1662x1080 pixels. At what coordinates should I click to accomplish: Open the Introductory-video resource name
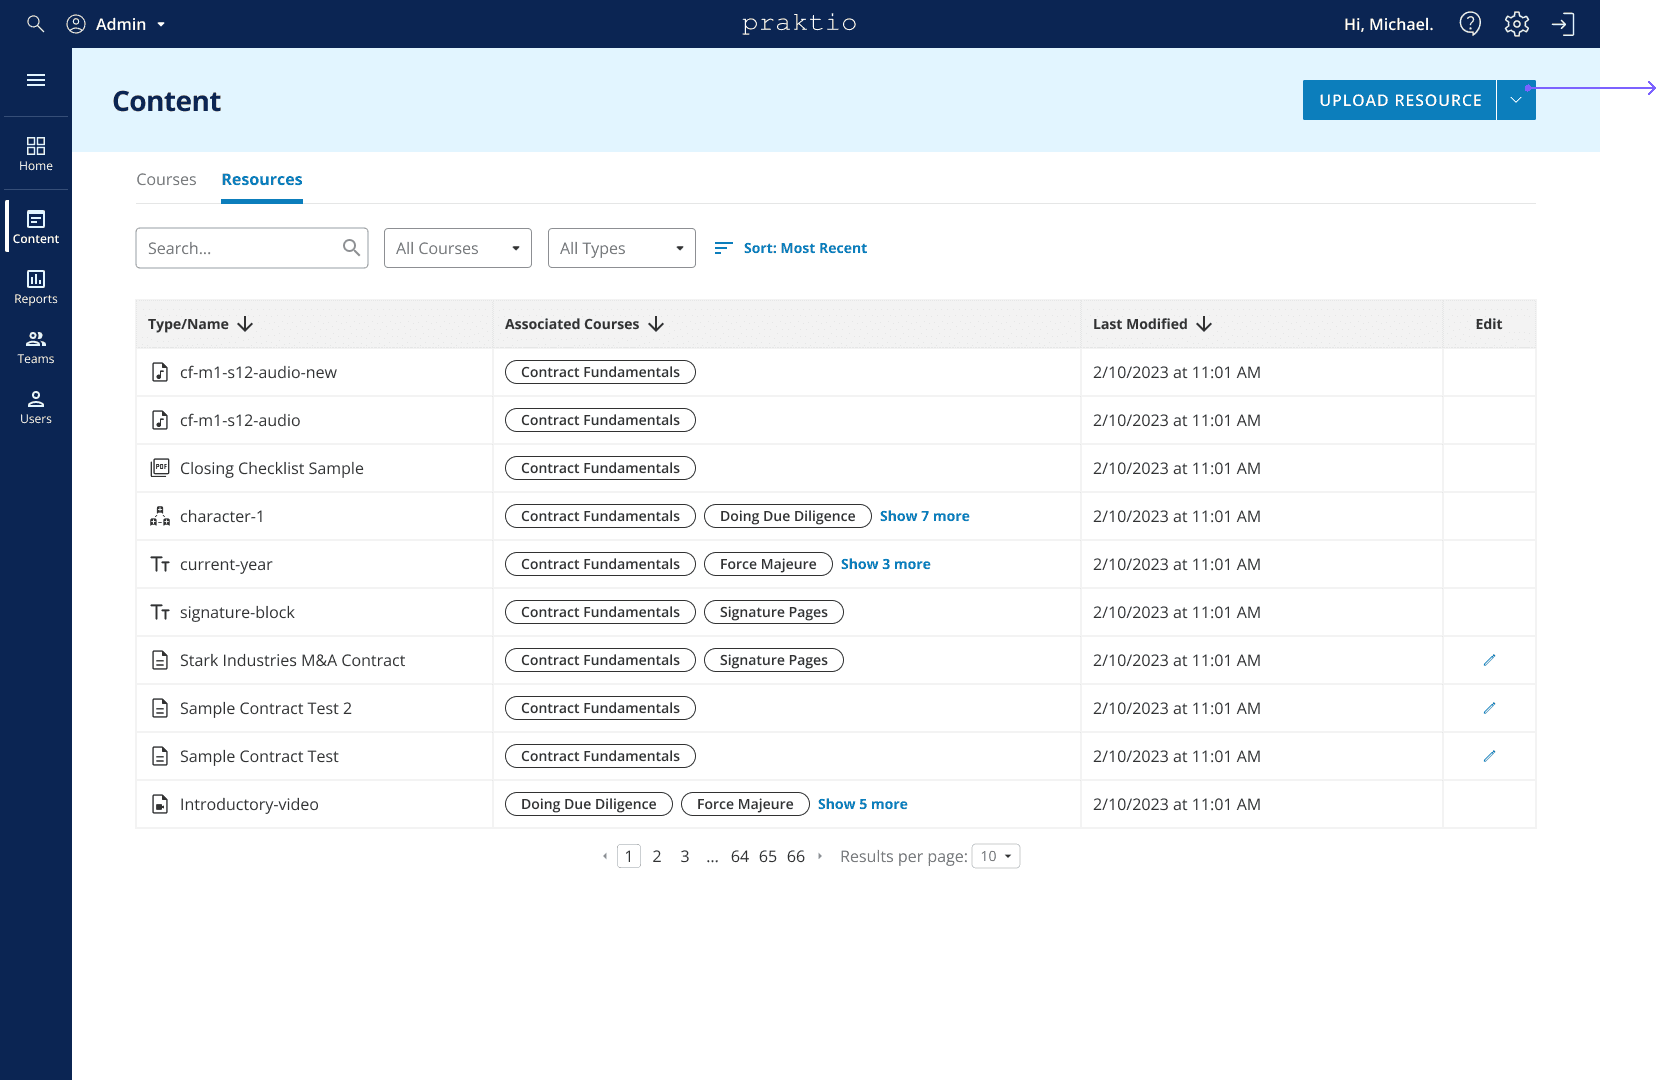(x=249, y=804)
